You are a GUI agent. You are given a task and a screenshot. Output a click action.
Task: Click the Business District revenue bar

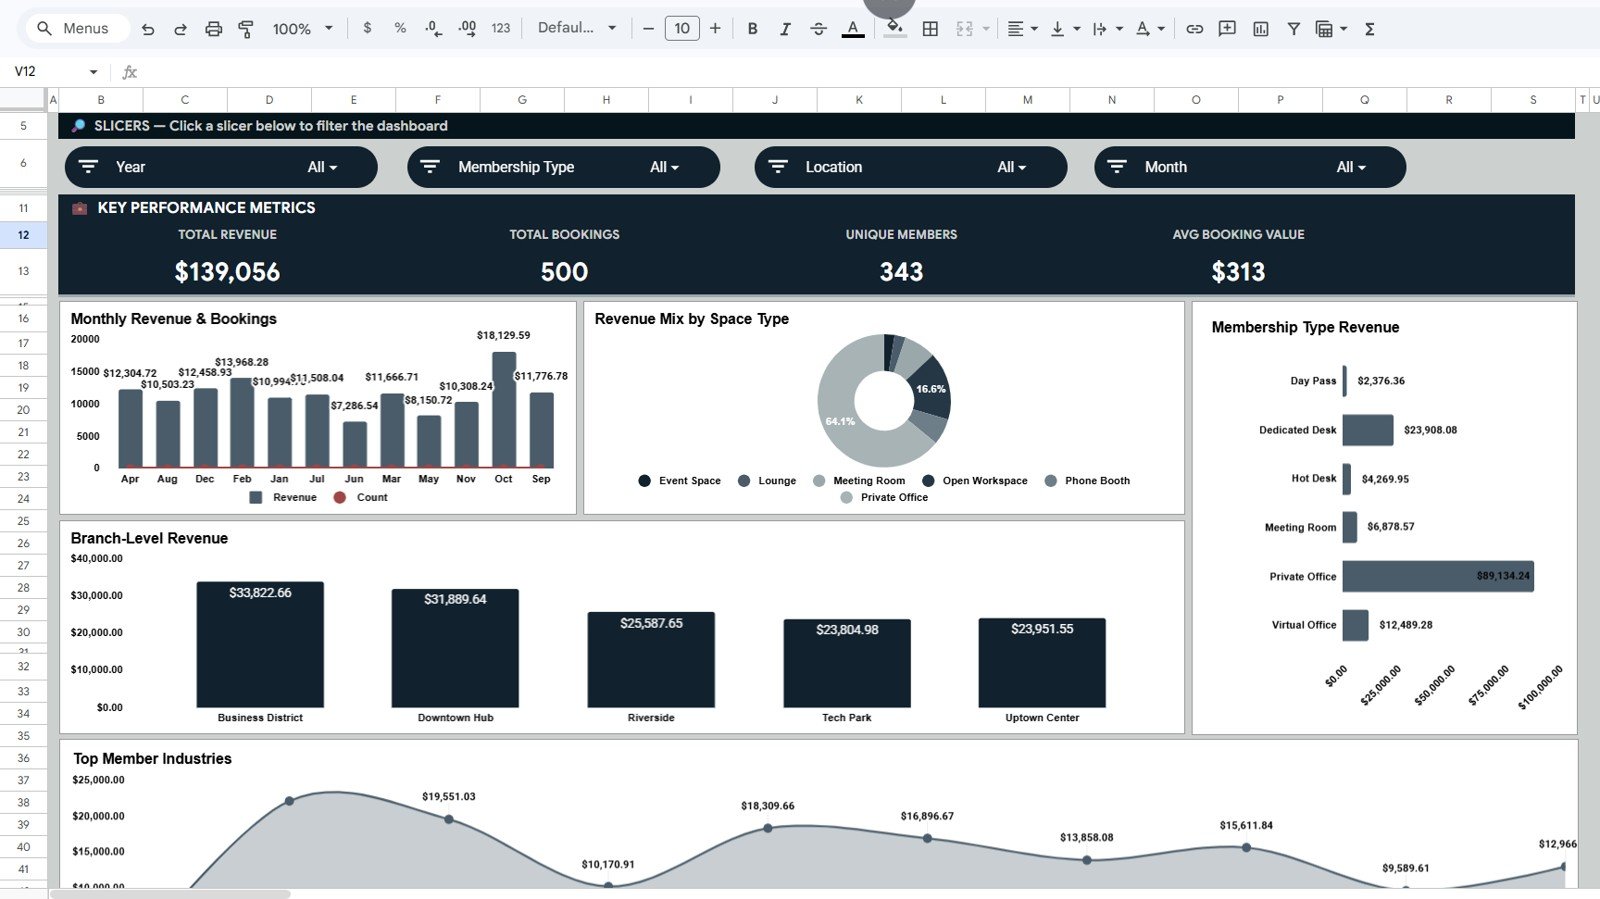pyautogui.click(x=260, y=645)
